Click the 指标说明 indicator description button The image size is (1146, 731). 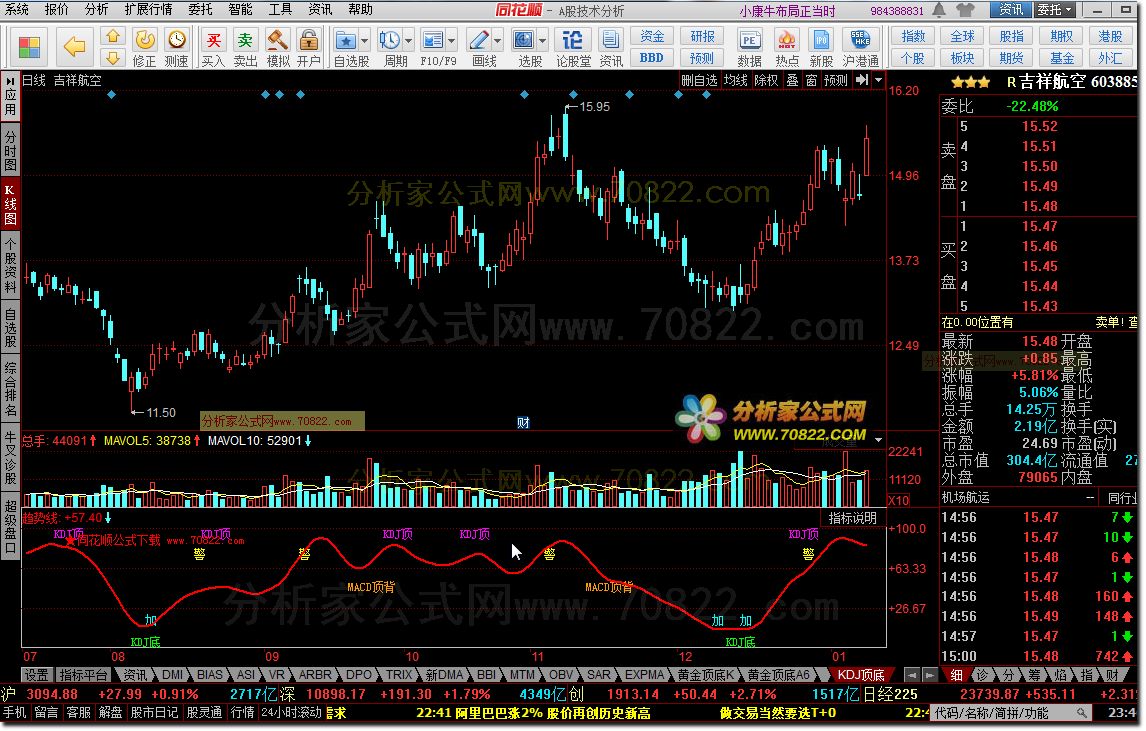(x=852, y=518)
